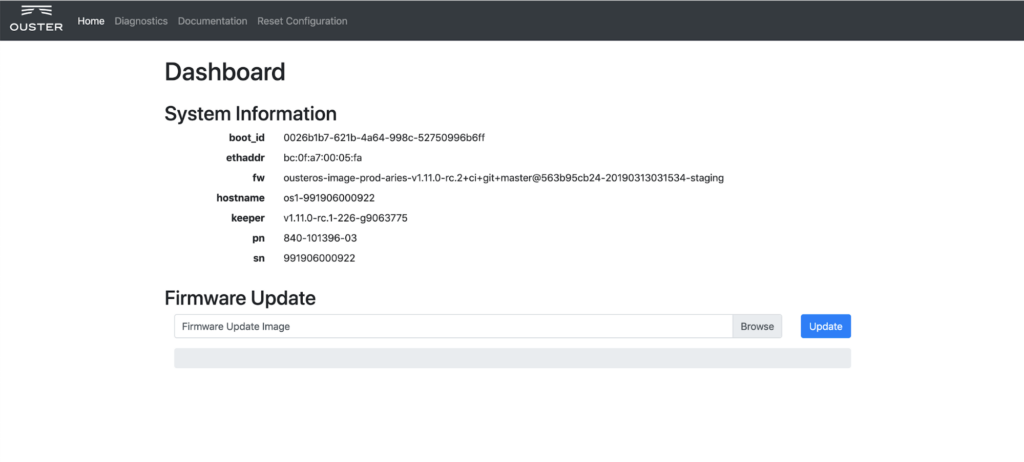Image resolution: width=1024 pixels, height=462 pixels.
Task: Open the Home nav item
Action: coord(91,21)
